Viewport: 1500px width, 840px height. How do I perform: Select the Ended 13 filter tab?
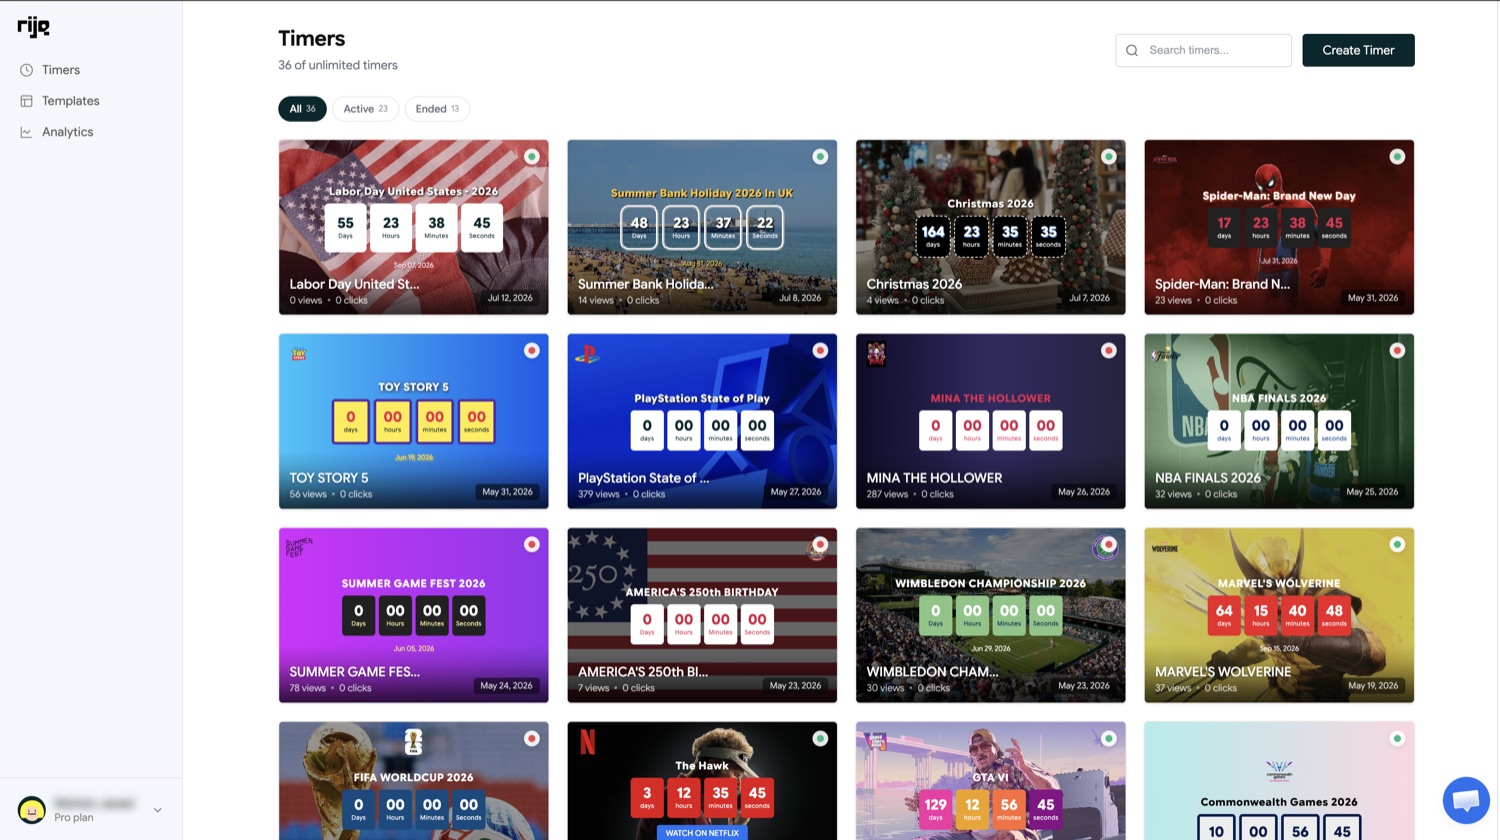(437, 109)
